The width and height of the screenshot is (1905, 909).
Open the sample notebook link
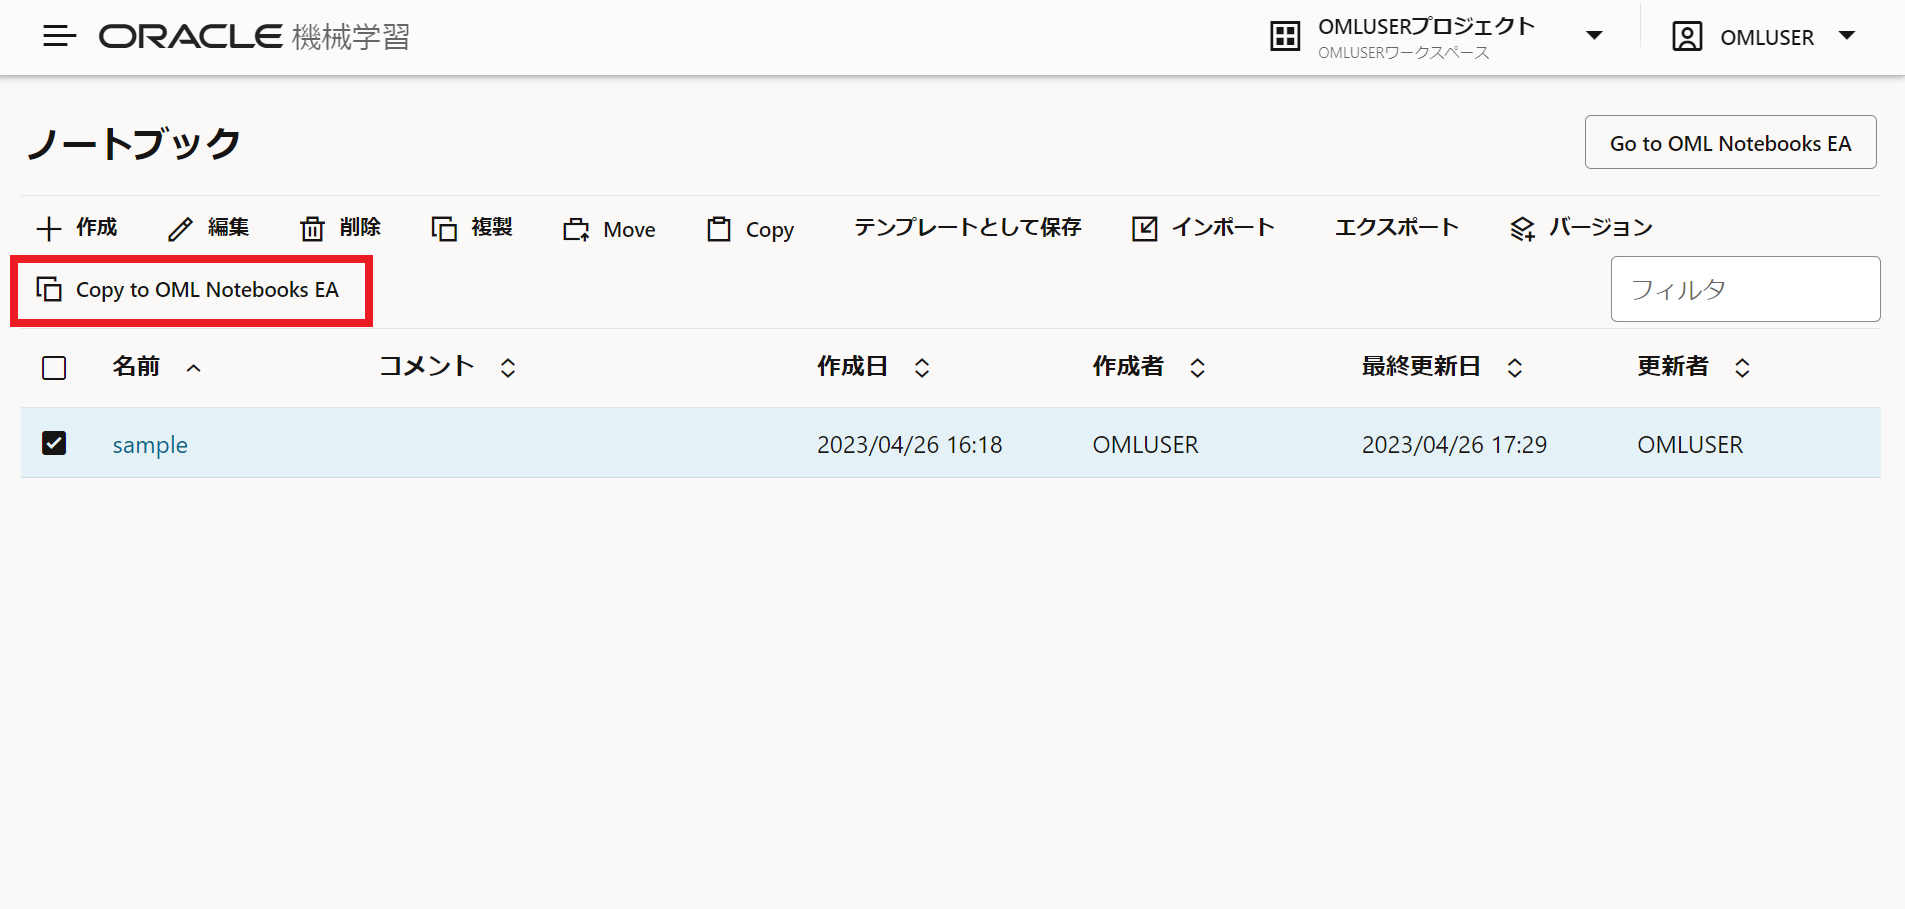click(150, 445)
